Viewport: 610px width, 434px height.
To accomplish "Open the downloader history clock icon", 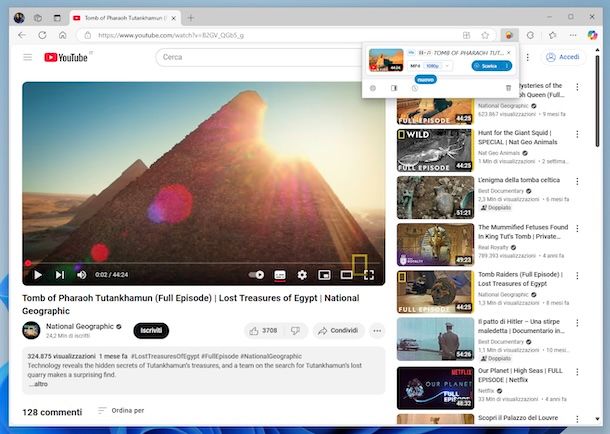I will 415,88.
